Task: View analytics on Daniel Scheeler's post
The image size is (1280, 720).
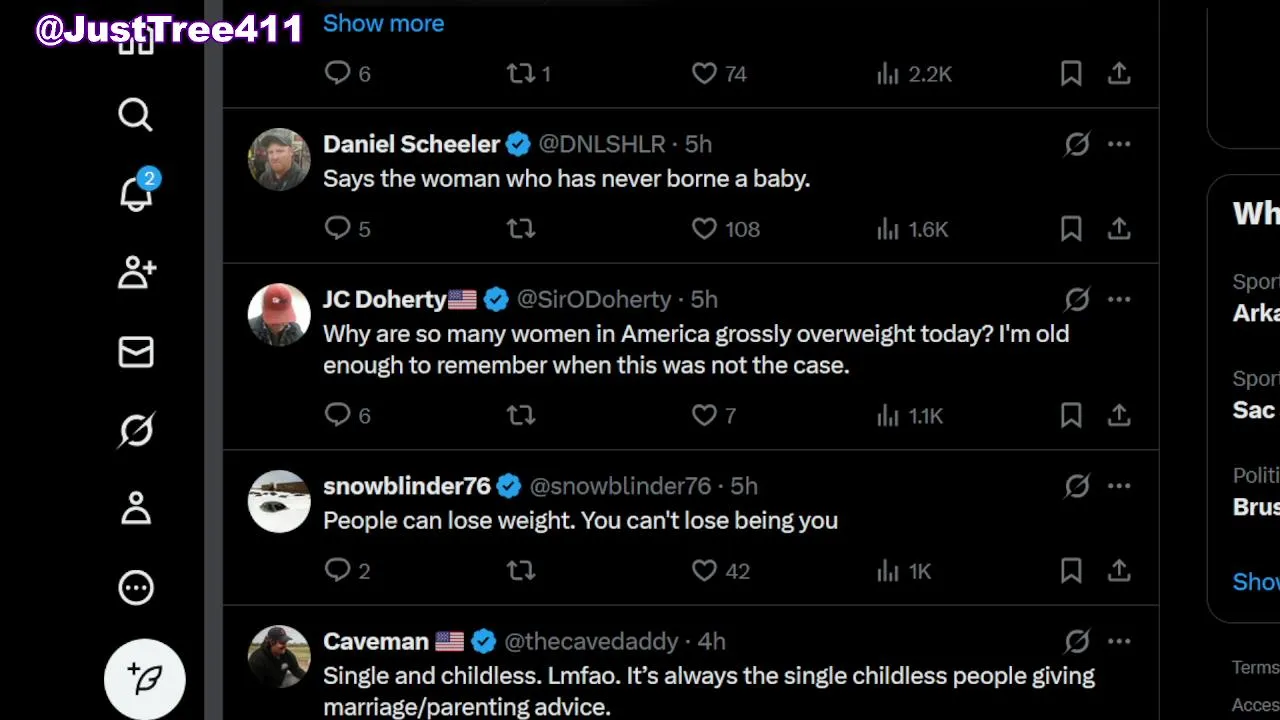Action: click(888, 229)
